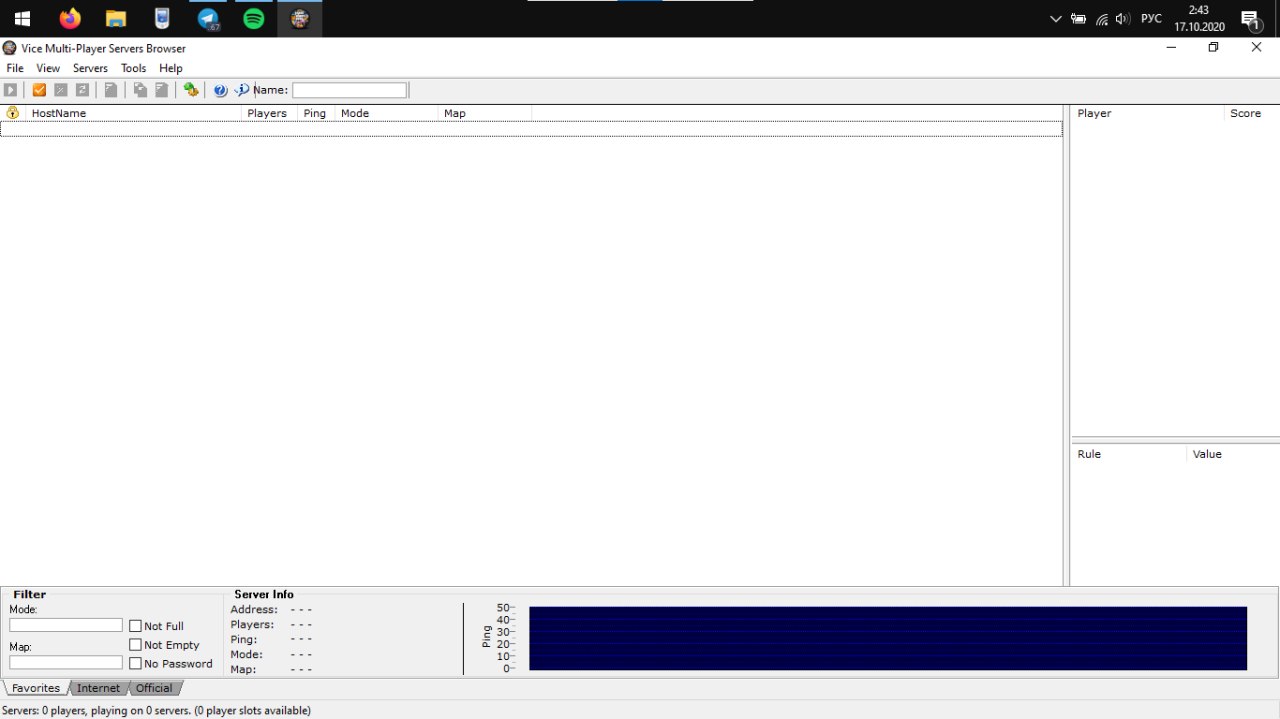Image resolution: width=1280 pixels, height=719 pixels.
Task: Open the Help menu
Action: [171, 68]
